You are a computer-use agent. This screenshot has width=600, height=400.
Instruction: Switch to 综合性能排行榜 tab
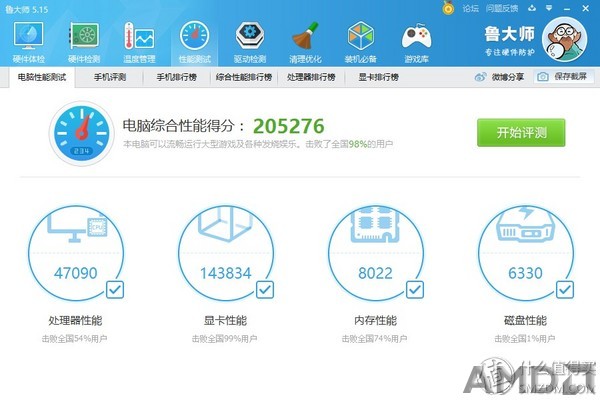click(244, 77)
